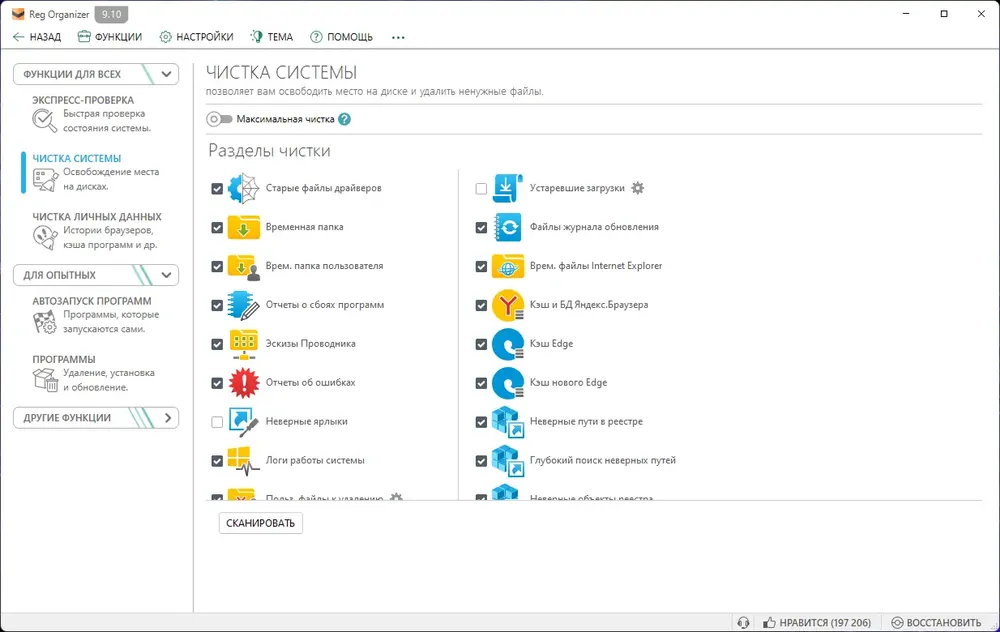This screenshot has height=632, width=1000.
Task: Click the Врем. папка пользователя folder icon
Action: pyautogui.click(x=244, y=267)
